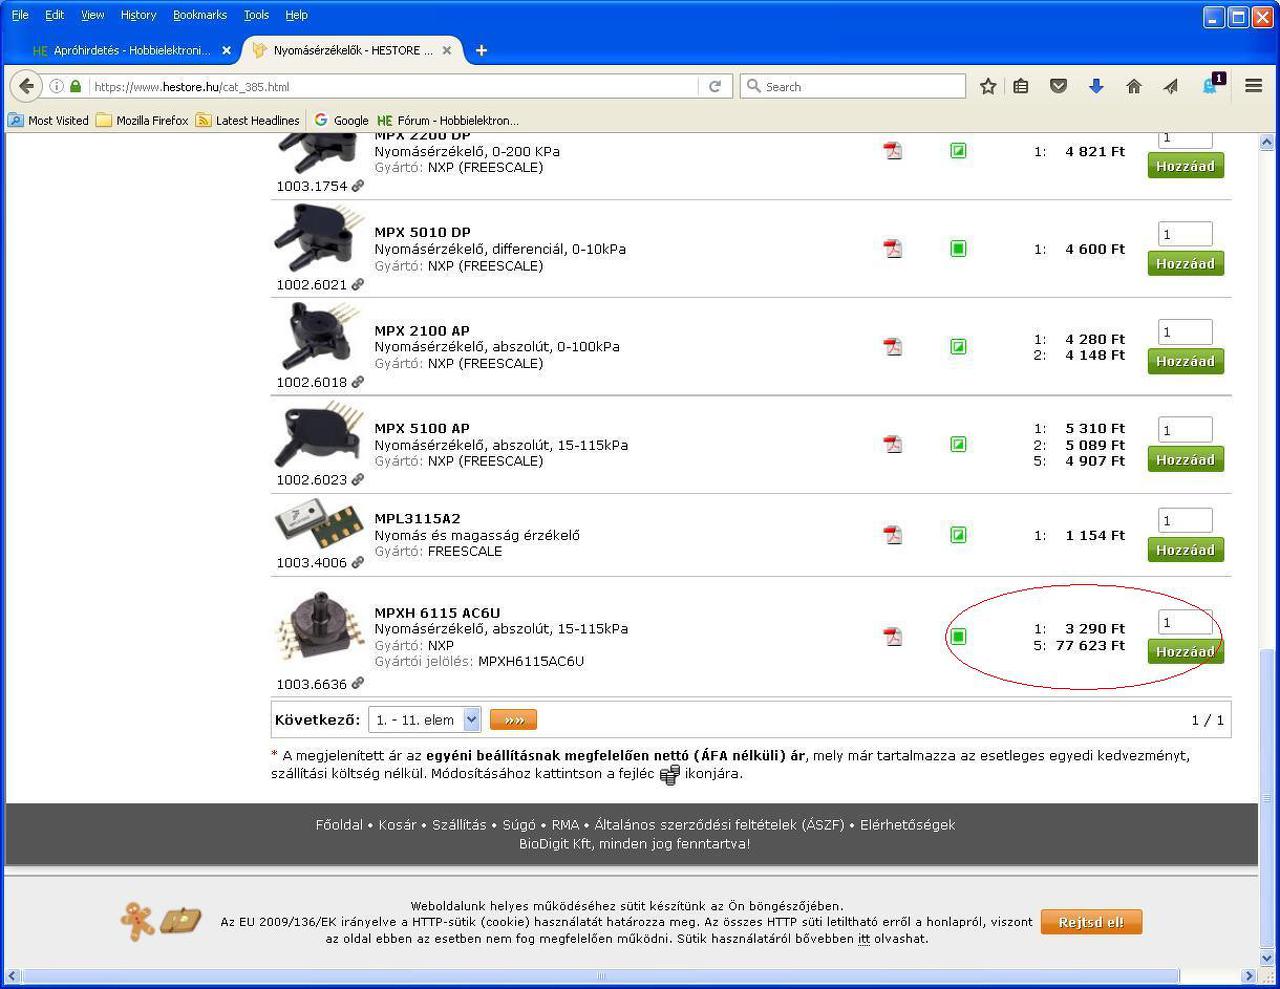Image resolution: width=1280 pixels, height=989 pixels.
Task: Open the Bookmarks menu
Action: [200, 15]
